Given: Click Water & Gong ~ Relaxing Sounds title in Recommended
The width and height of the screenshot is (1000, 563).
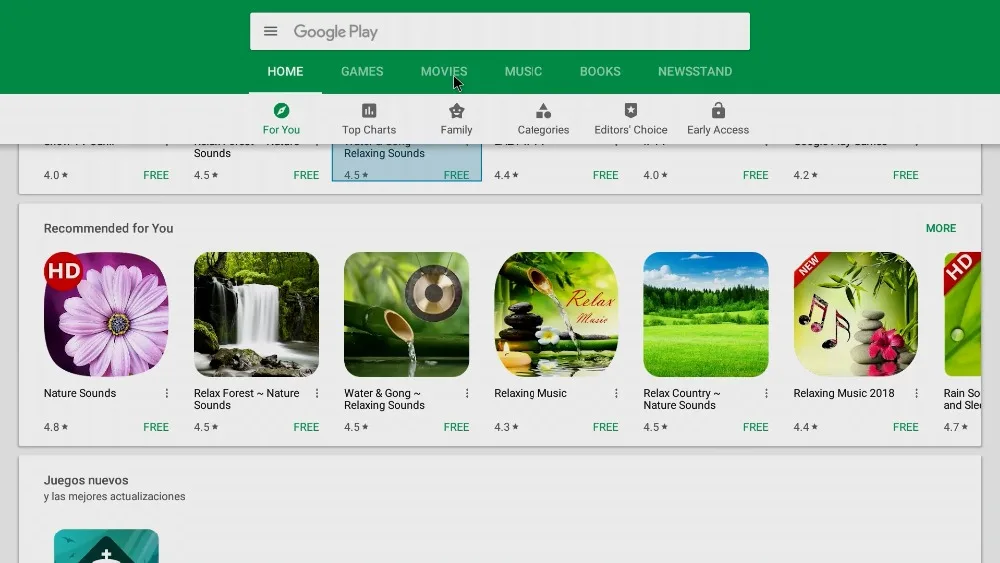Looking at the screenshot, I should click(x=384, y=399).
